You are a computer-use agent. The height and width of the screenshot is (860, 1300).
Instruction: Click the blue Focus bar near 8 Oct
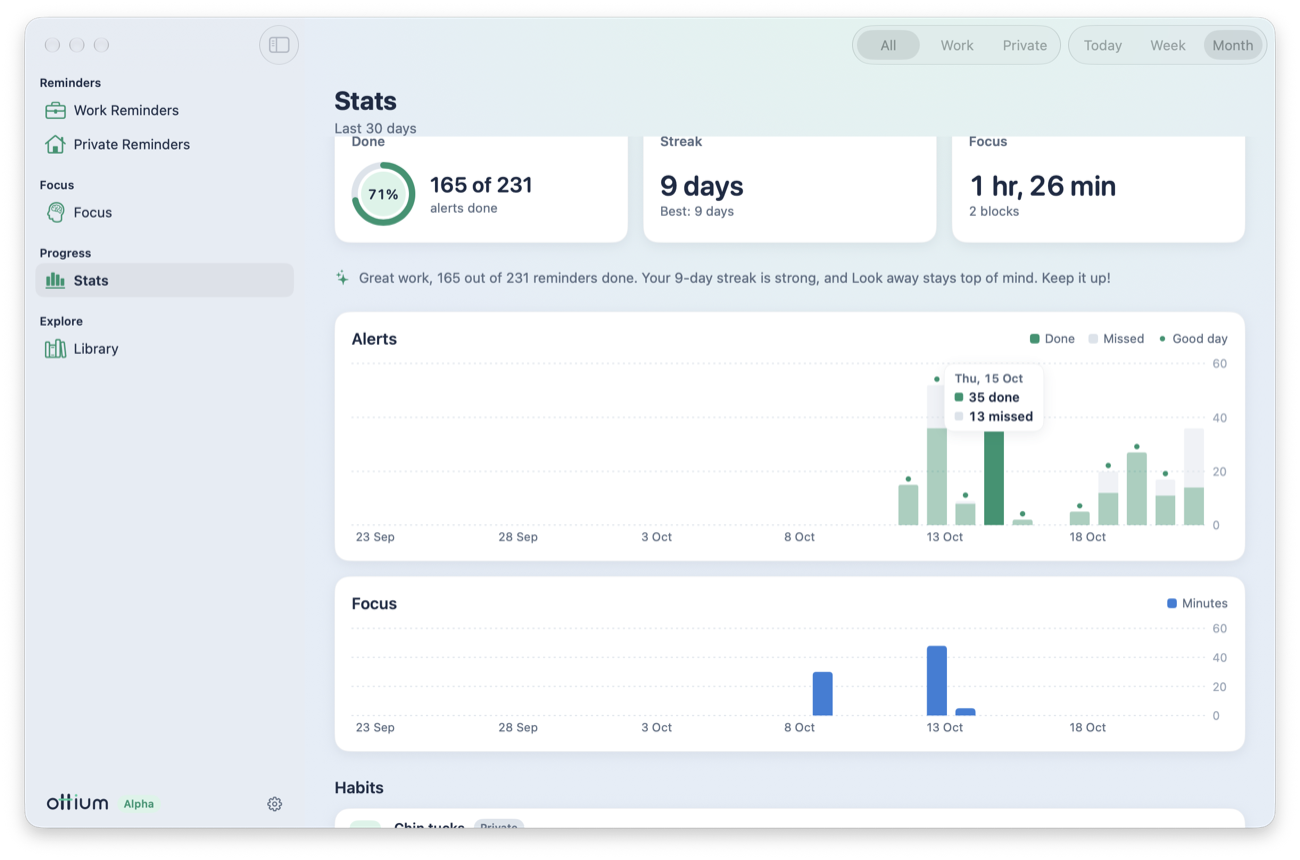[823, 694]
